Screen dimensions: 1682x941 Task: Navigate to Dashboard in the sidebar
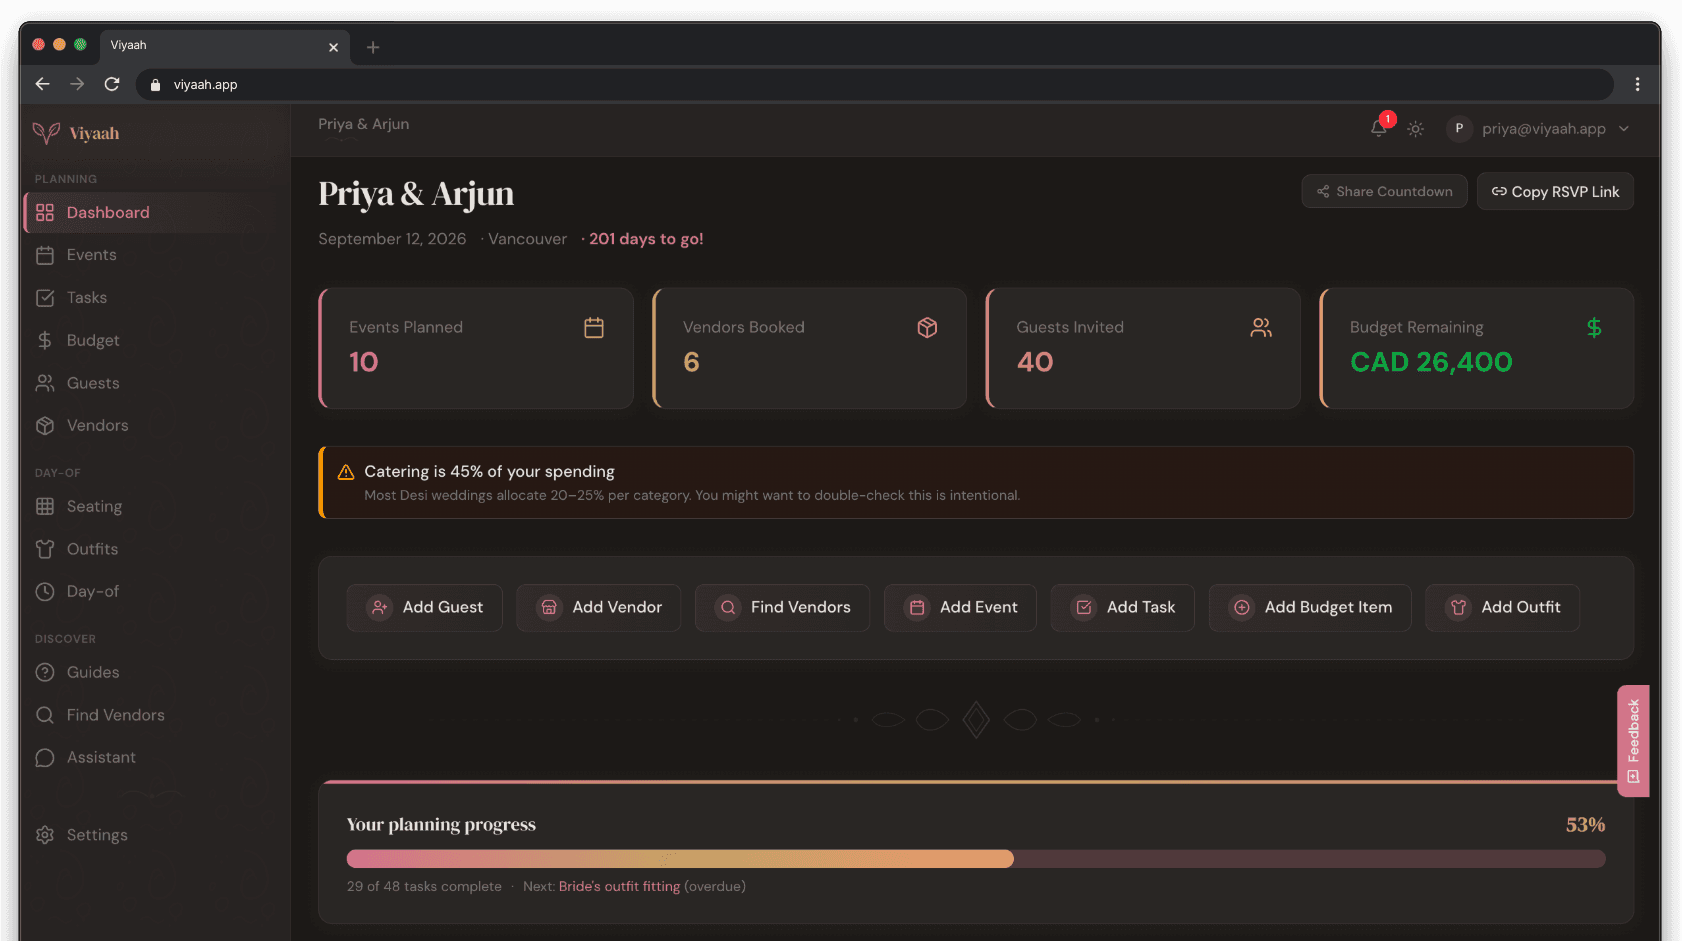(108, 212)
